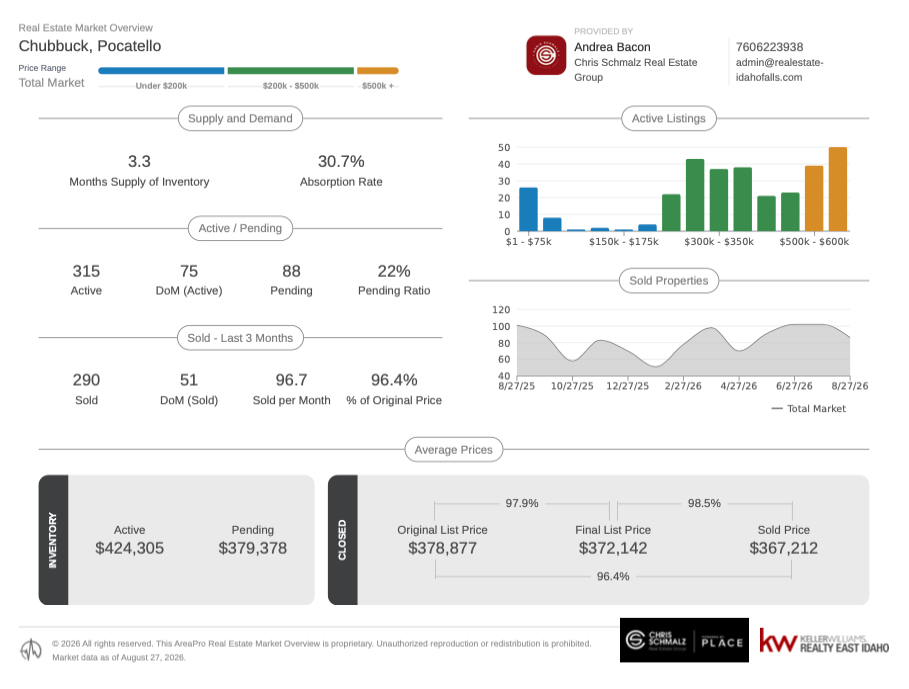
Task: Click the admin@realestate-idahofalls.com email
Action: [x=780, y=70]
